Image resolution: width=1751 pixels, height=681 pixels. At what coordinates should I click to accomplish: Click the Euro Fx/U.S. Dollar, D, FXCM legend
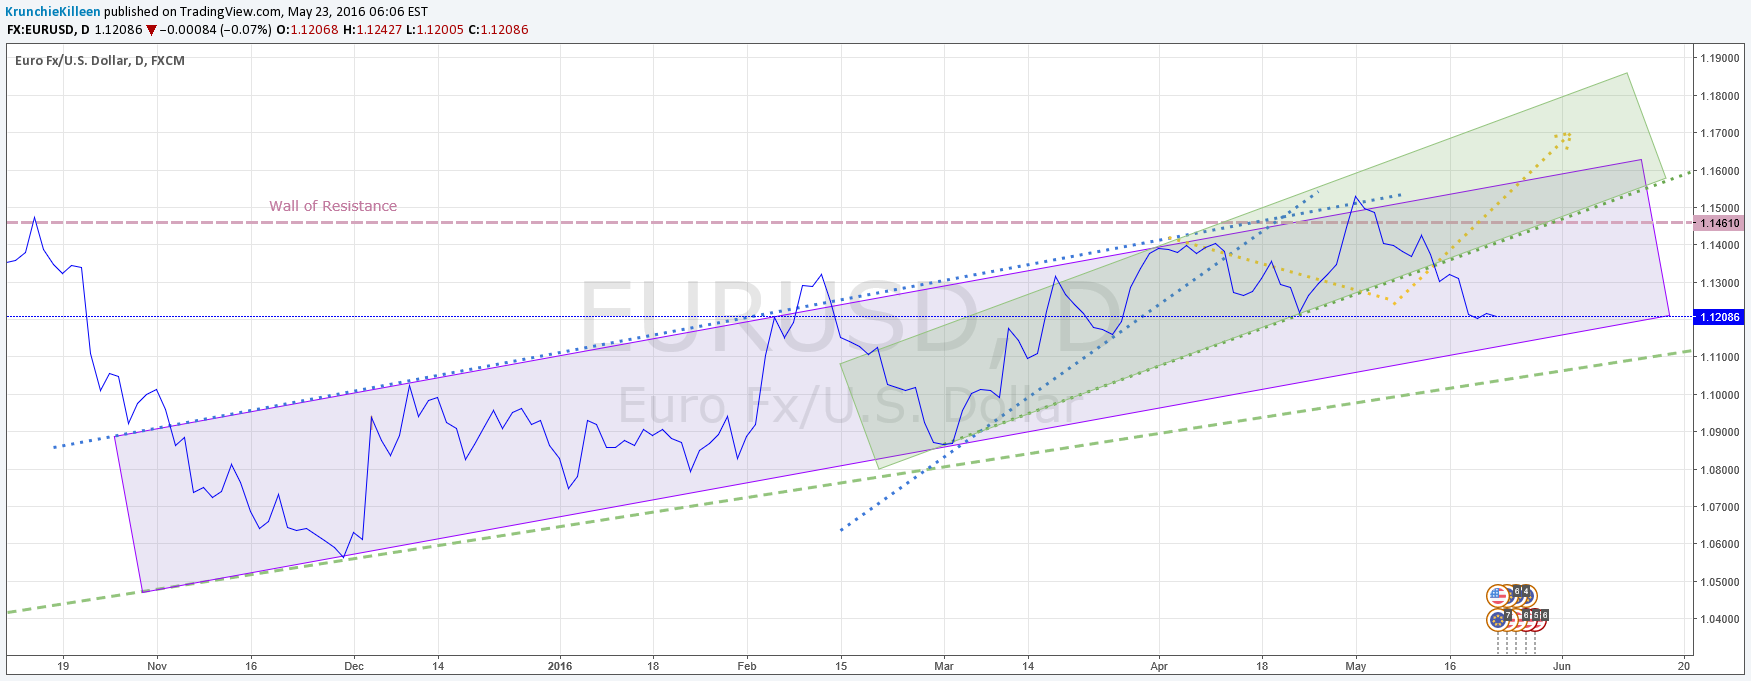click(100, 60)
